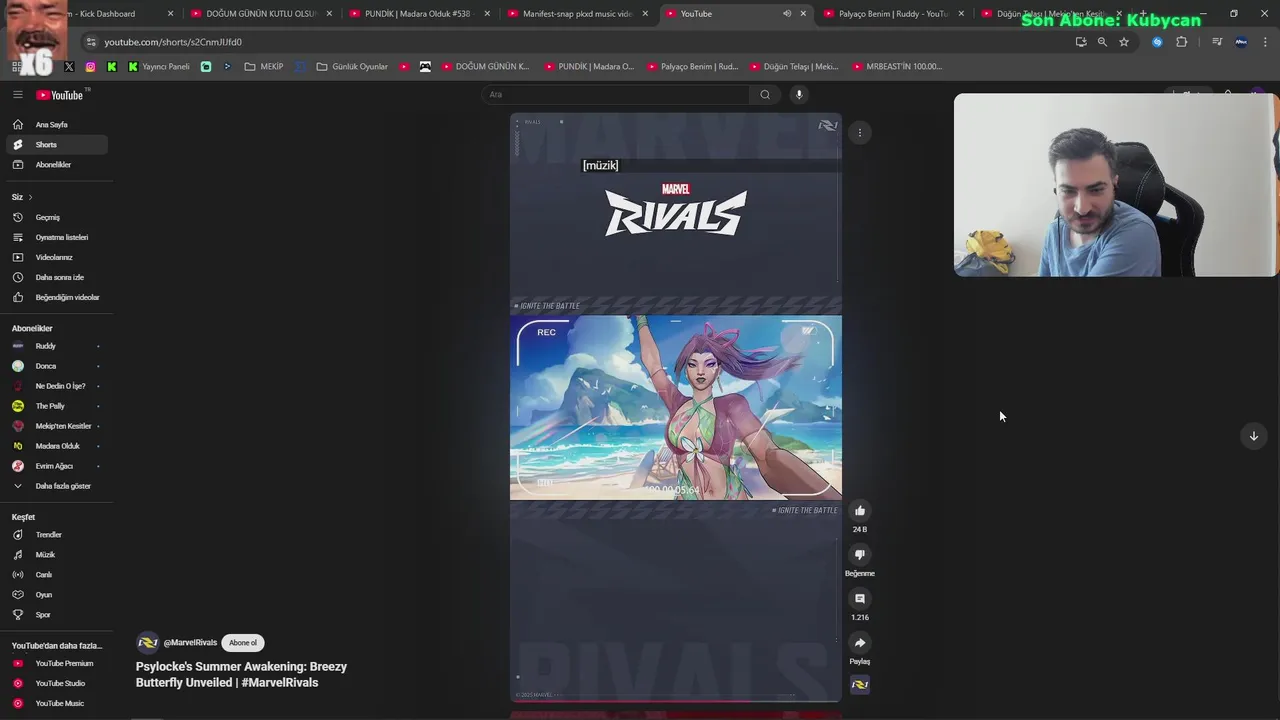This screenshot has height=720, width=1280.
Task: Mute the YouTube tab via speaker icon
Action: coord(787,14)
